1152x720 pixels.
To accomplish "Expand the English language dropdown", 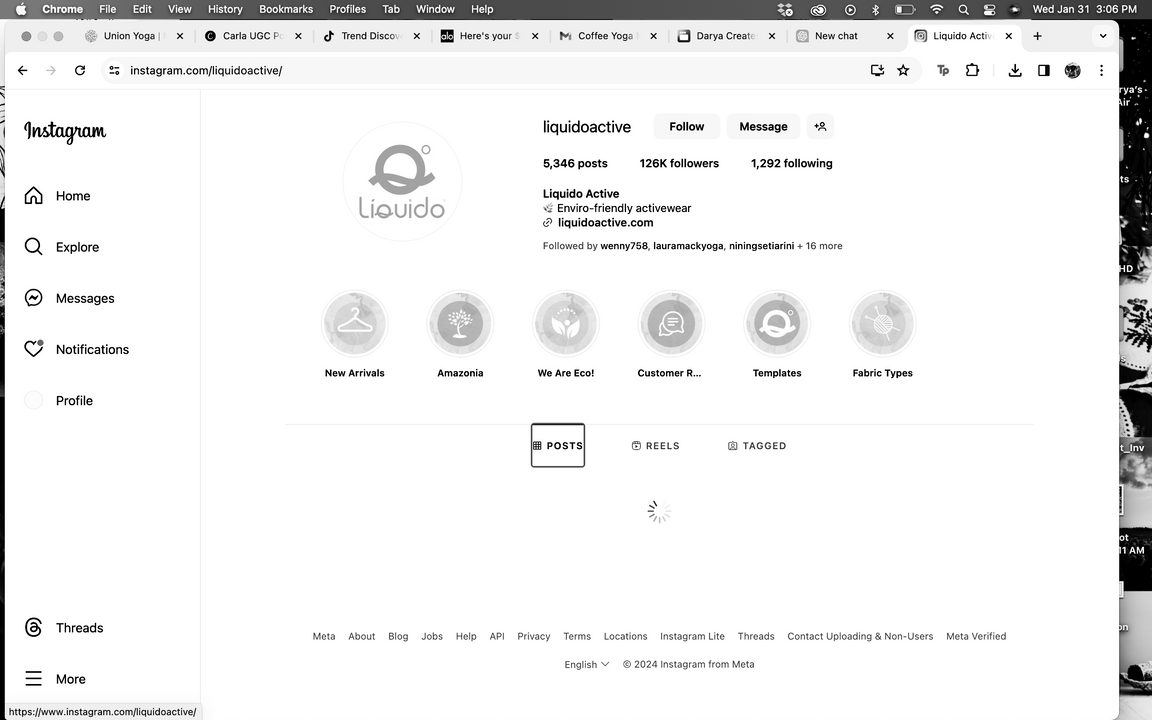I will click(x=587, y=664).
